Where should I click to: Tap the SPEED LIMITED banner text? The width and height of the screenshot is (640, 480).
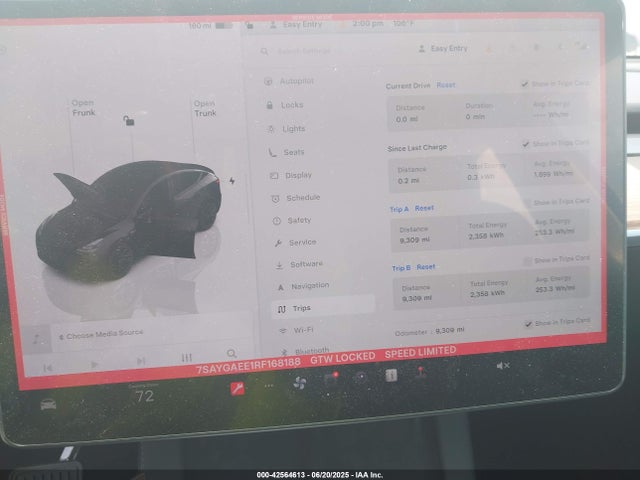click(x=420, y=352)
